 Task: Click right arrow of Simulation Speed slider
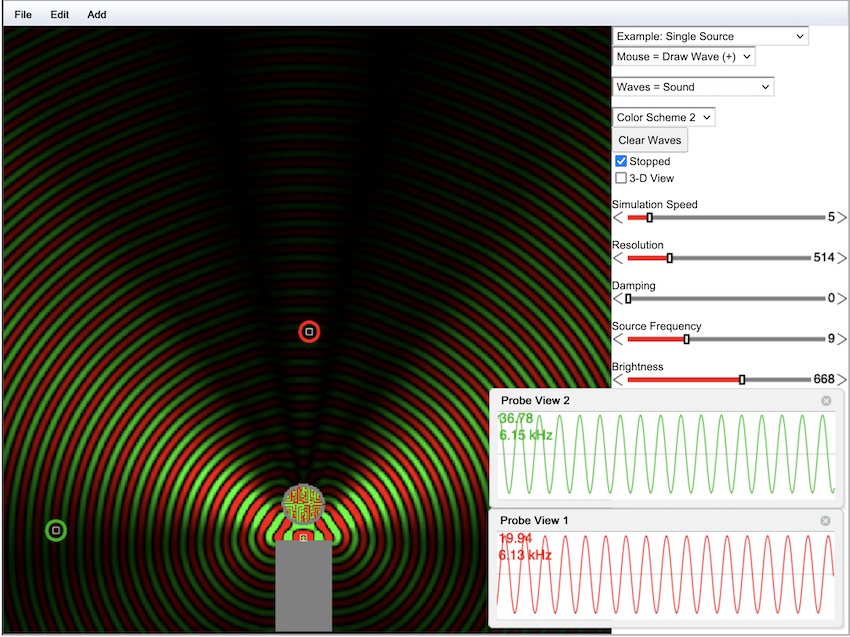[x=842, y=217]
